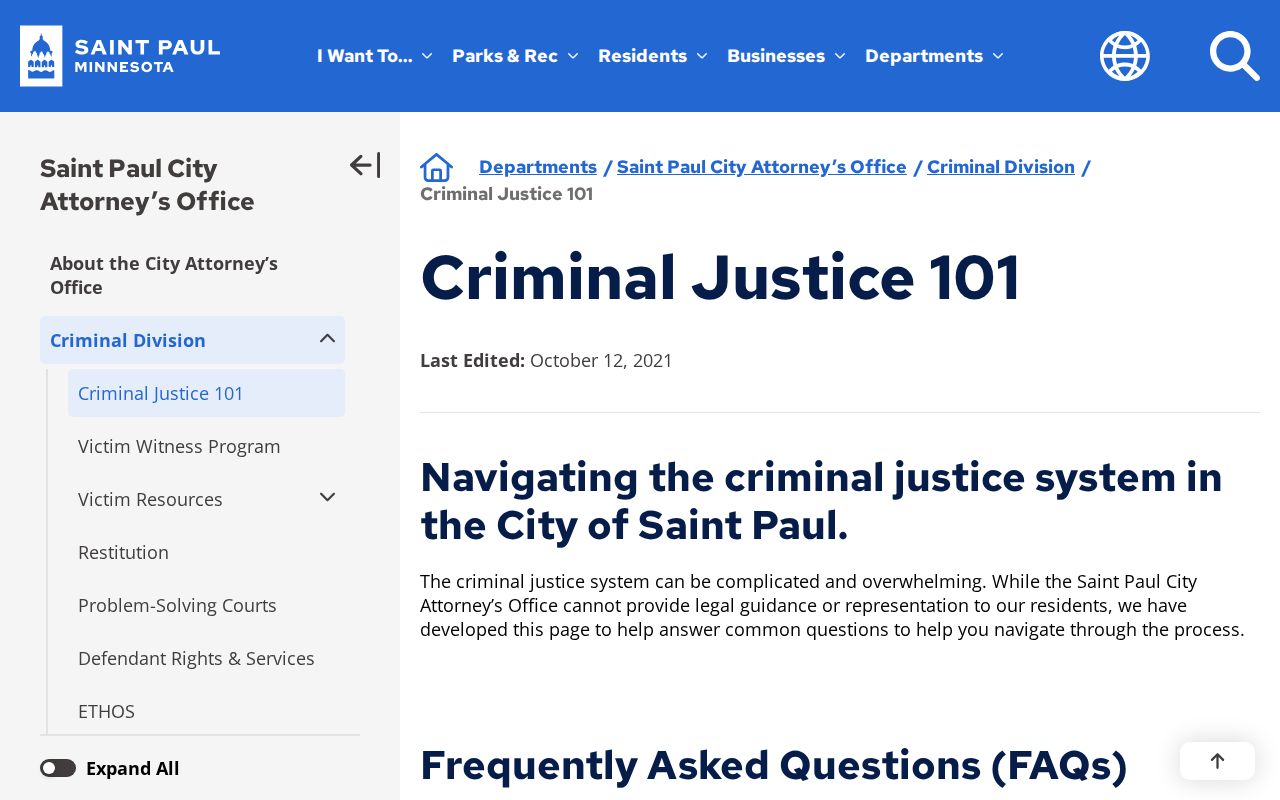
Task: Open the Departments navigation dropdown
Action: tap(934, 56)
